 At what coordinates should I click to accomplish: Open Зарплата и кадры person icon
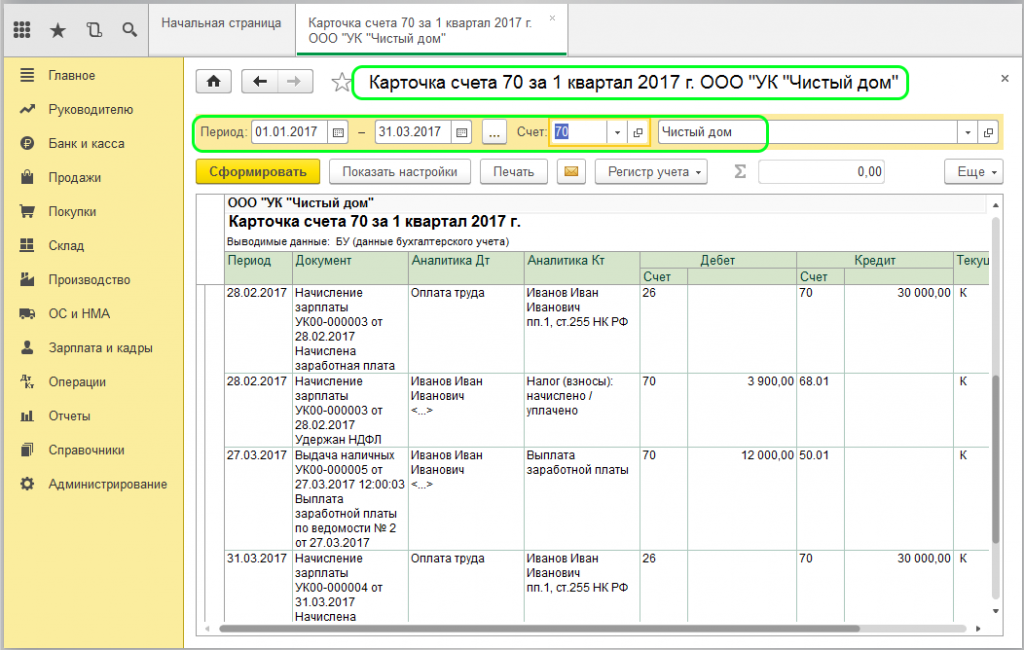(27, 348)
